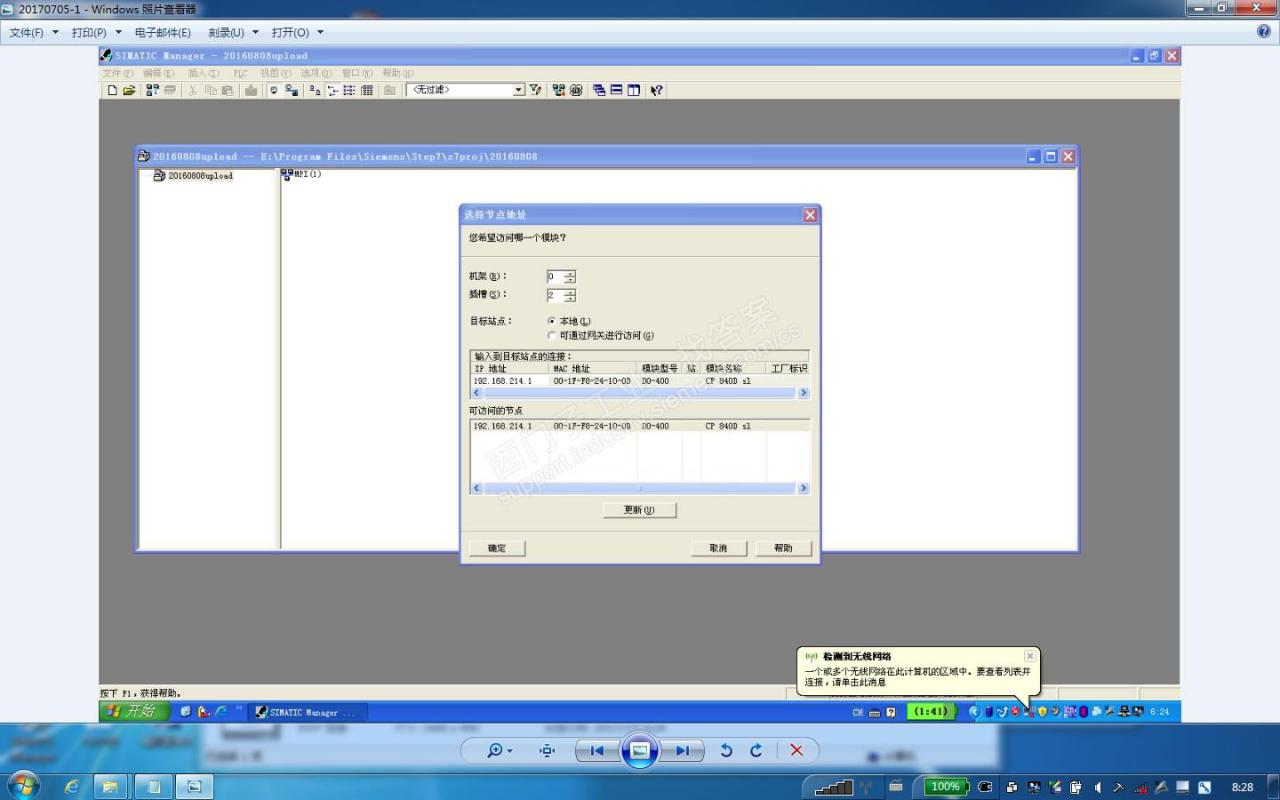
Task: Open the zoom magnifier dropdown
Action: coord(499,750)
